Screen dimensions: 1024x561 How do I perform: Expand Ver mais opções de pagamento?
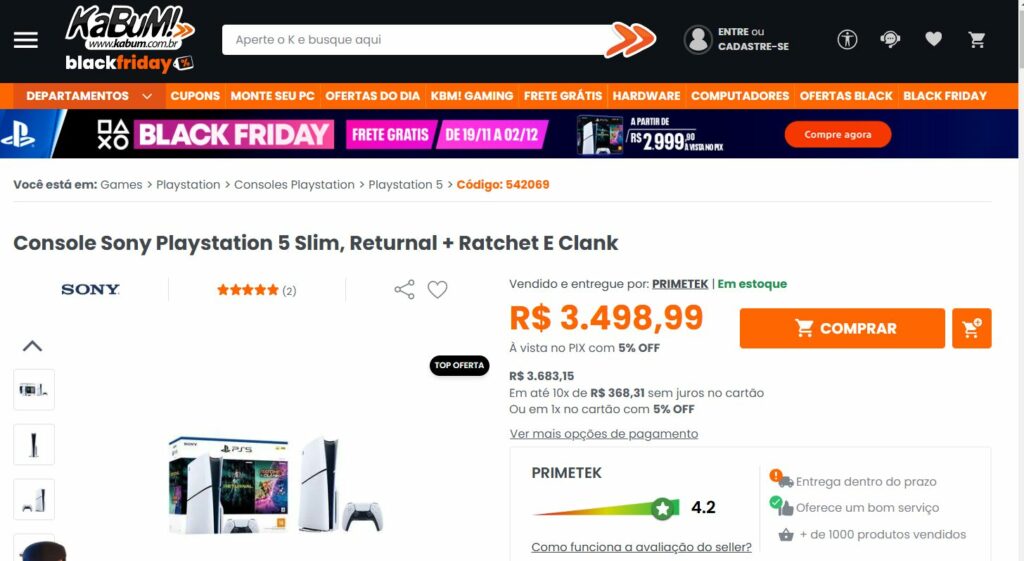tap(603, 434)
